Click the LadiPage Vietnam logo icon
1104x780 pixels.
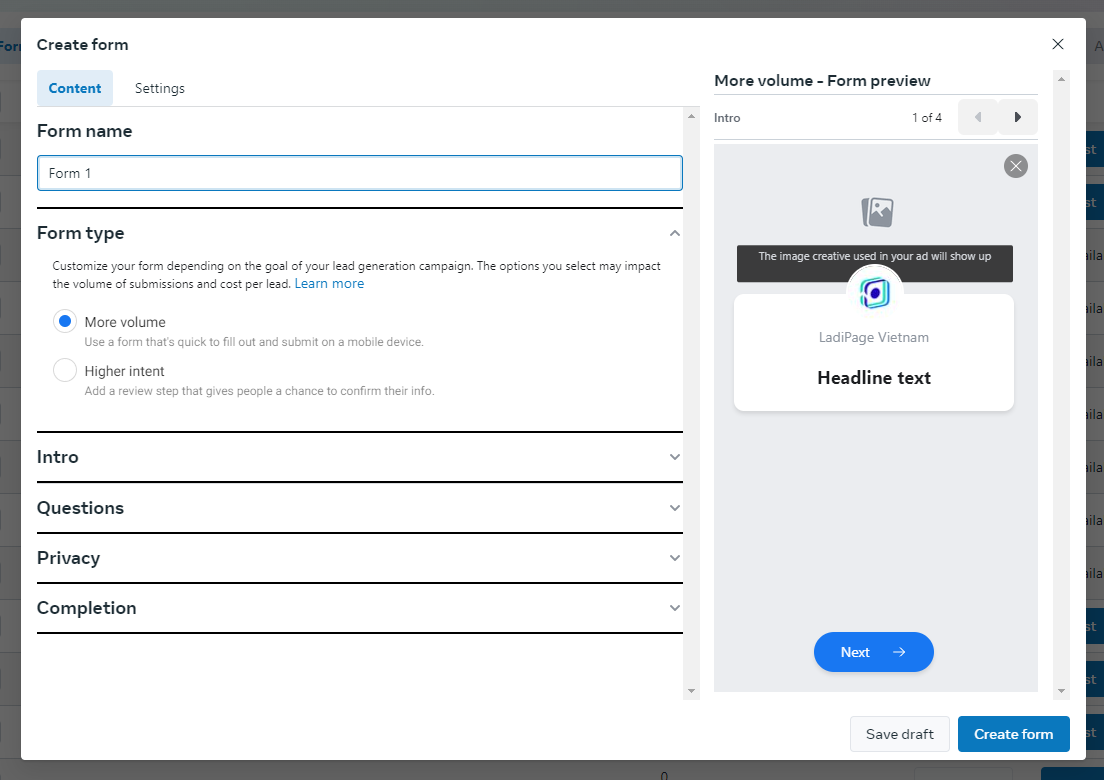(x=875, y=292)
